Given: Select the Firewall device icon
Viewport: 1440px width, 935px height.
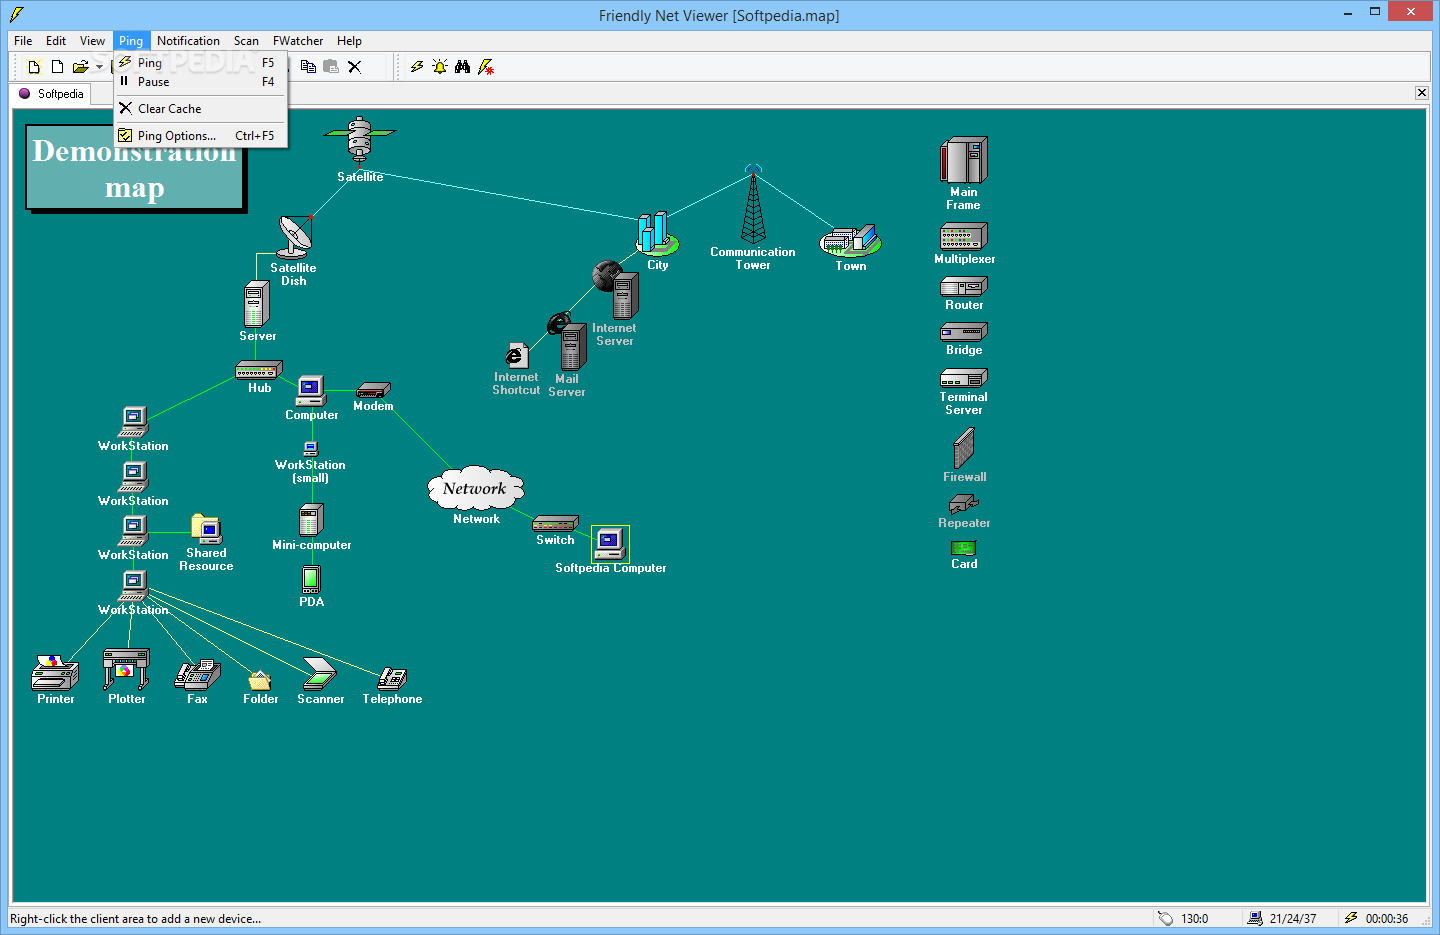Looking at the screenshot, I should (964, 448).
